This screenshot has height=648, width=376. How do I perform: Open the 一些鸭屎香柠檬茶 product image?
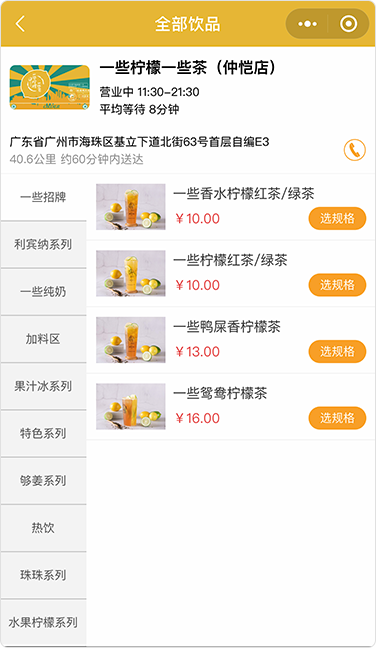tap(131, 340)
